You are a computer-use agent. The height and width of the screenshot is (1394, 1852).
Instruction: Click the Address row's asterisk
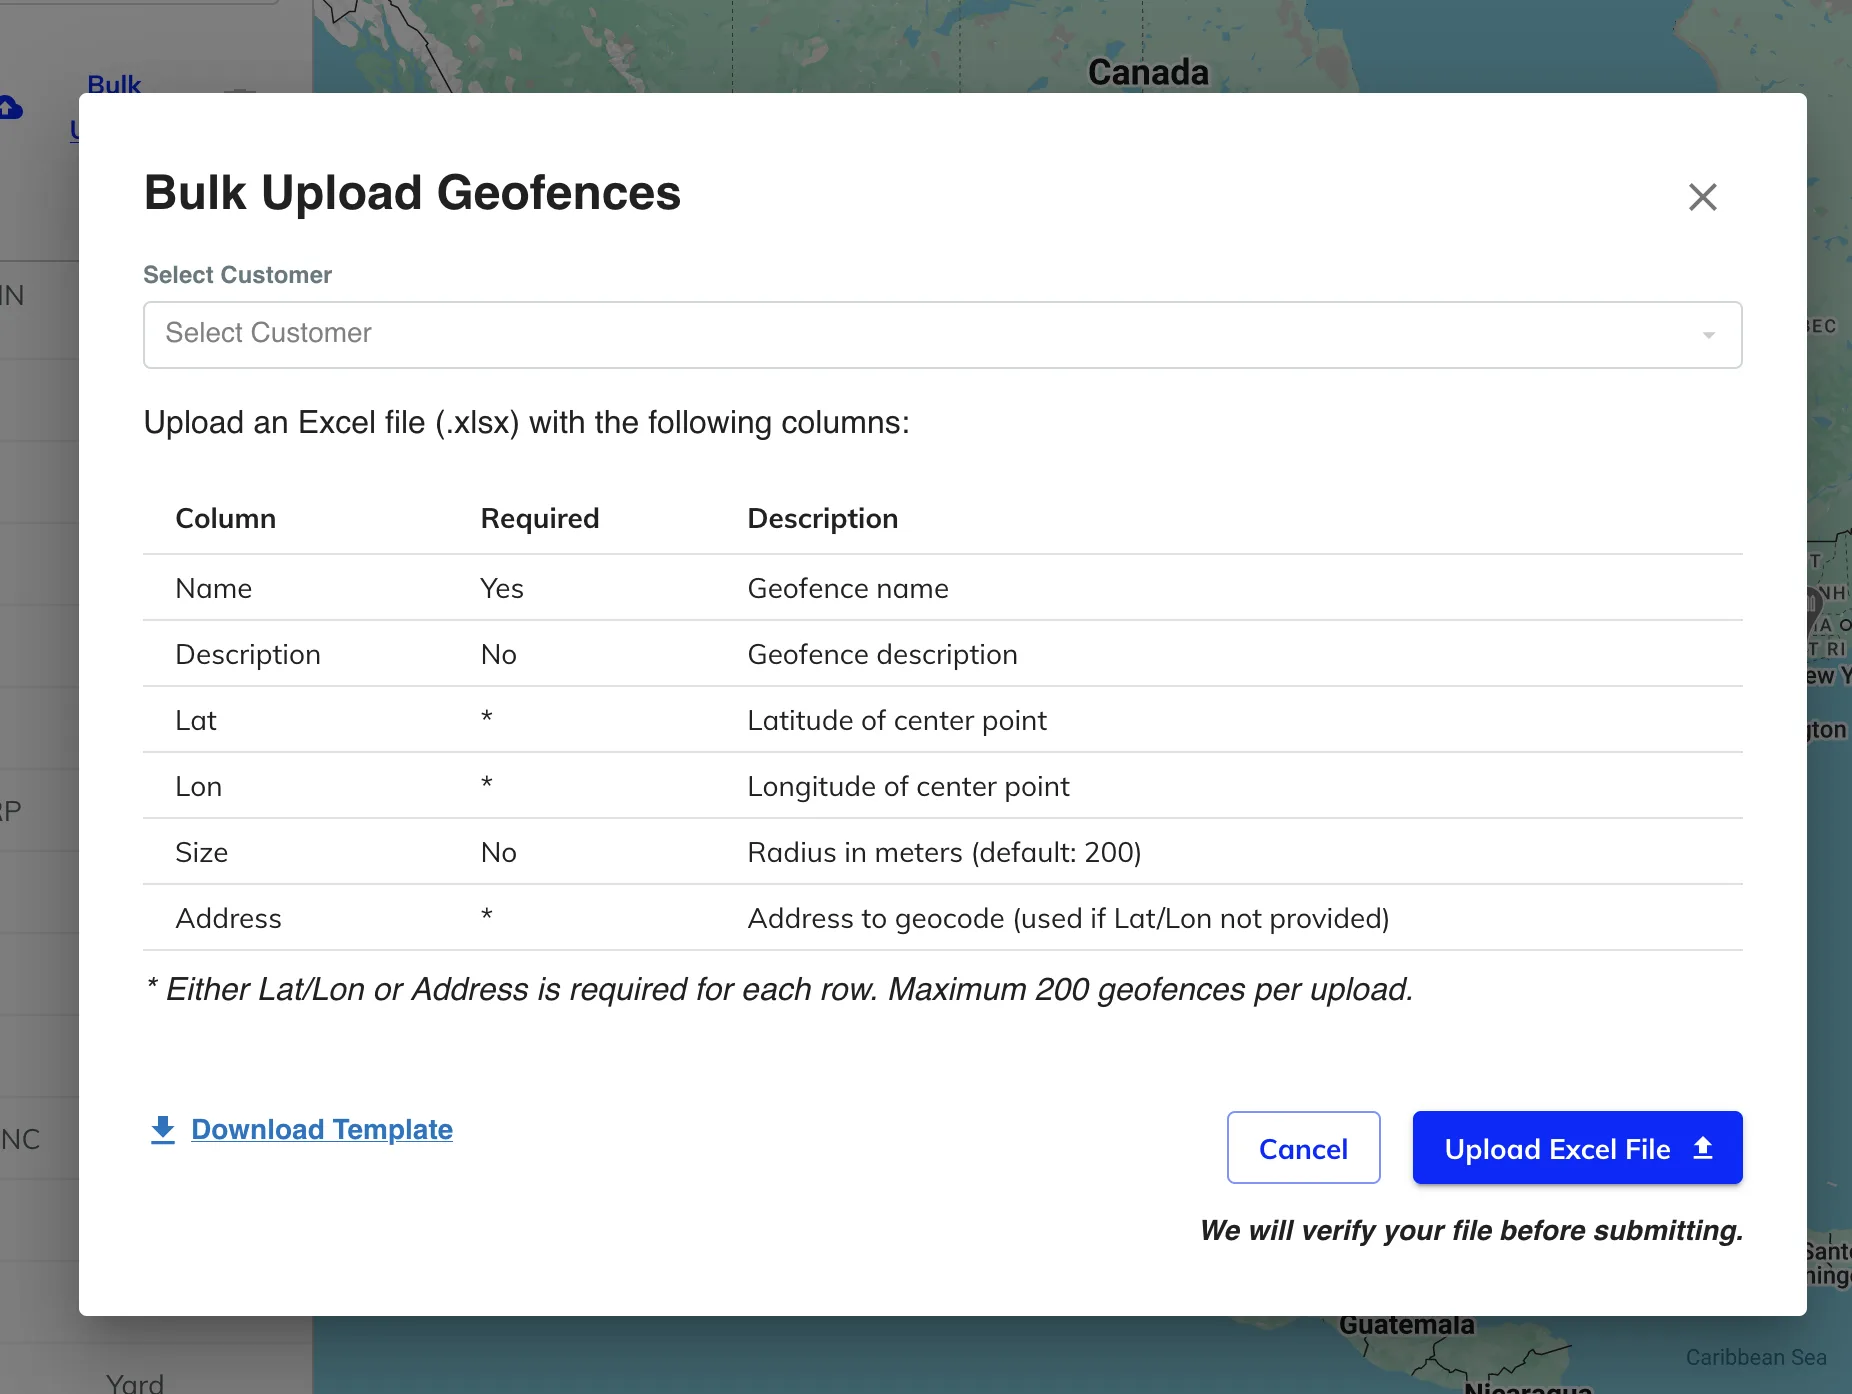(x=486, y=916)
